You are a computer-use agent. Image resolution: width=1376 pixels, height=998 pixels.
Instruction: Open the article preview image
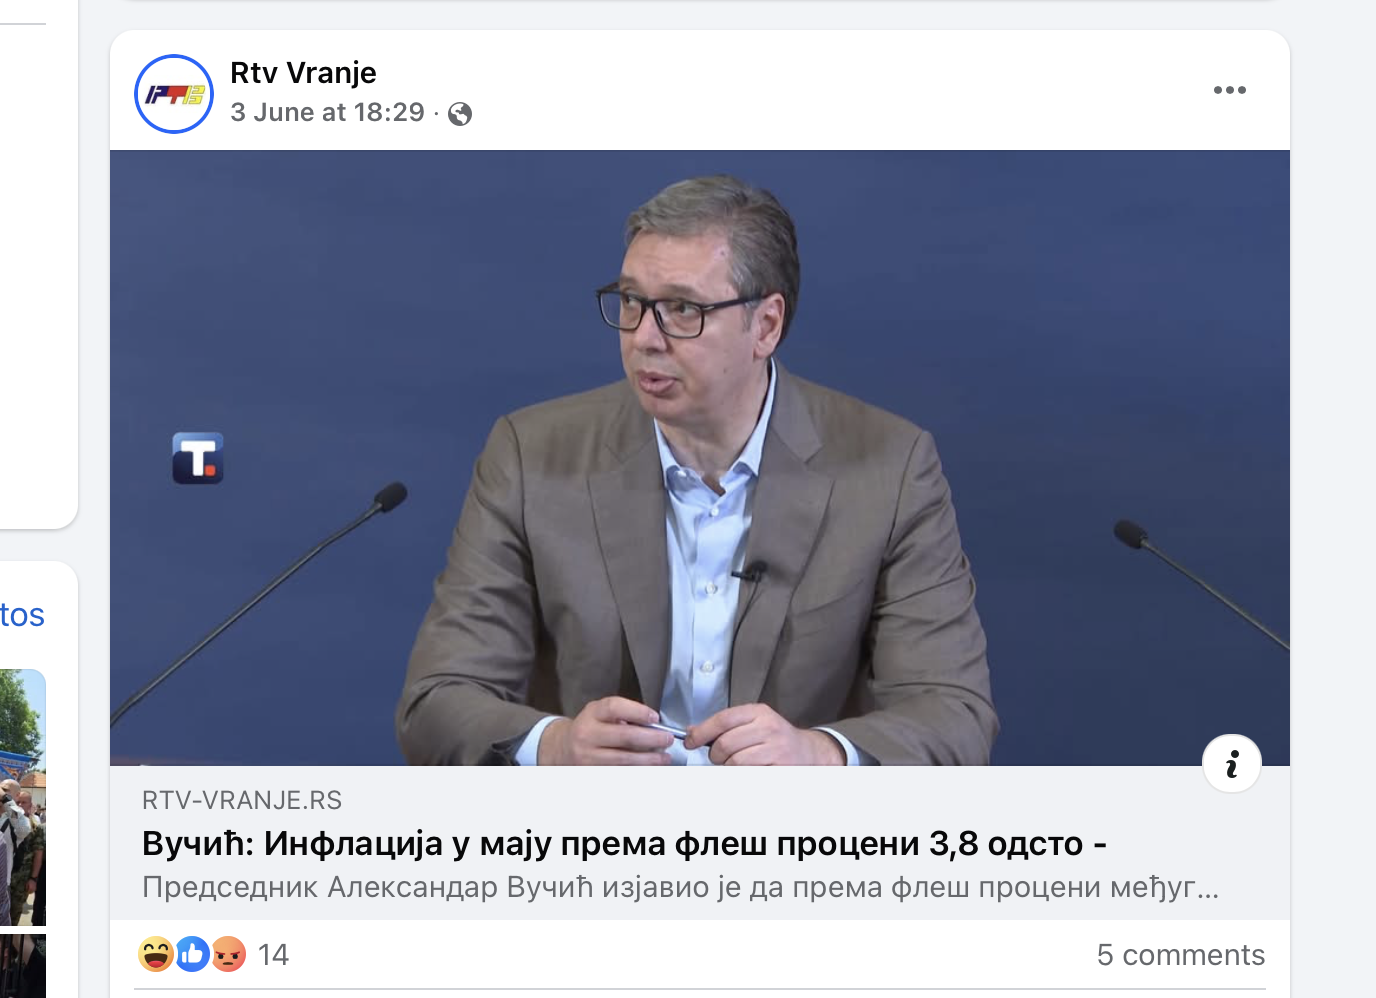point(700,458)
